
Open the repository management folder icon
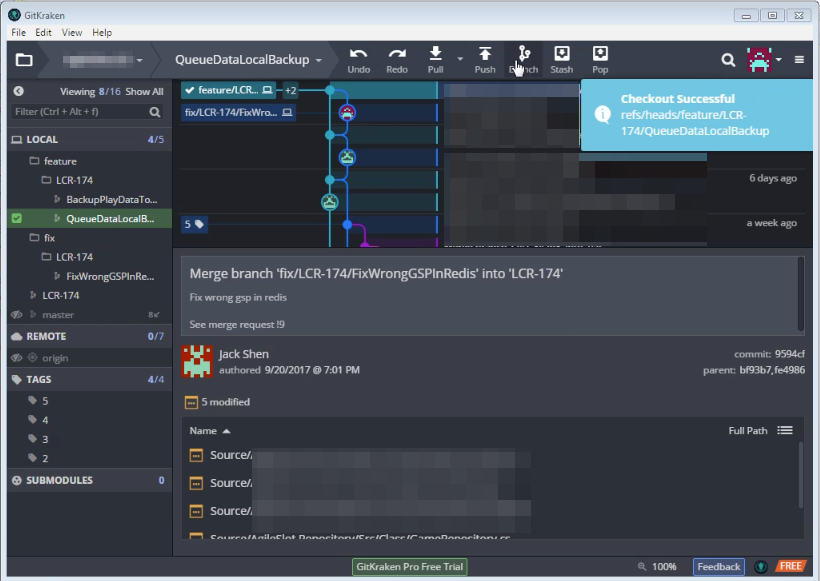tap(24, 60)
